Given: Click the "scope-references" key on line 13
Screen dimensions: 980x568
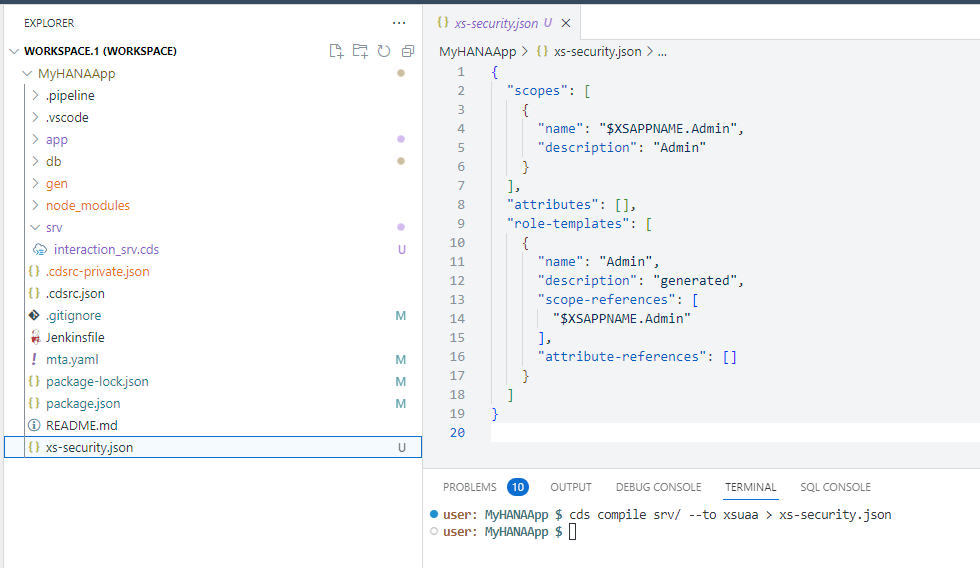Looking at the screenshot, I should [606, 300].
